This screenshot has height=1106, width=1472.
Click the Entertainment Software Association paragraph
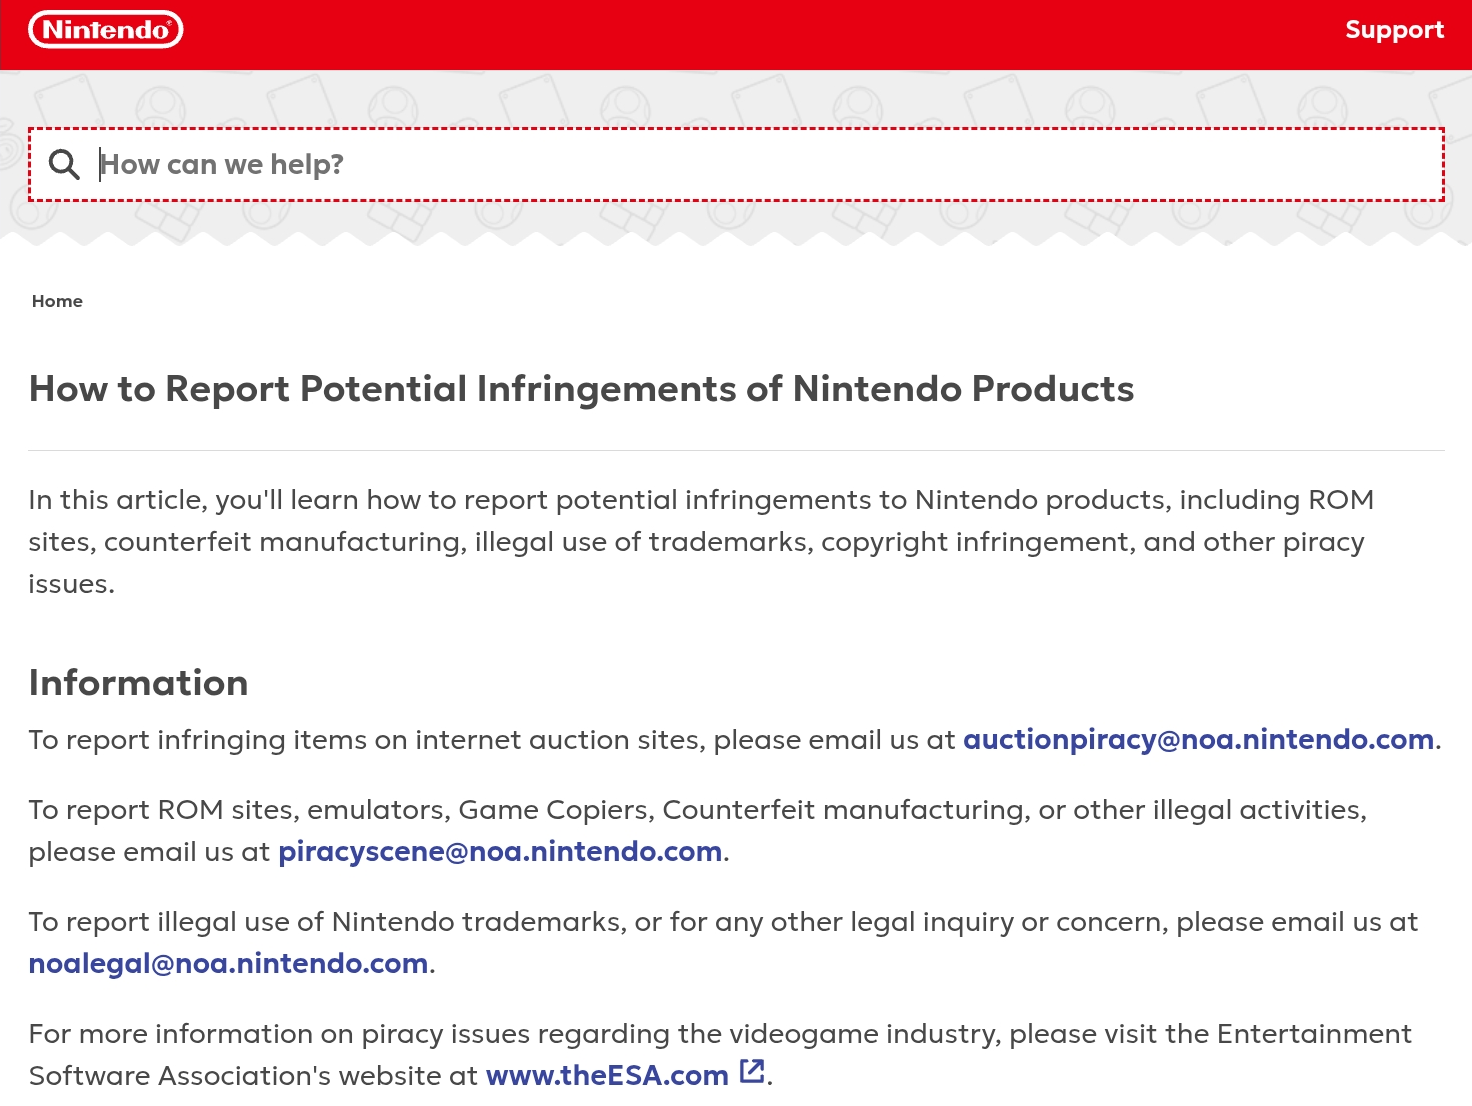pyautogui.click(x=720, y=1055)
